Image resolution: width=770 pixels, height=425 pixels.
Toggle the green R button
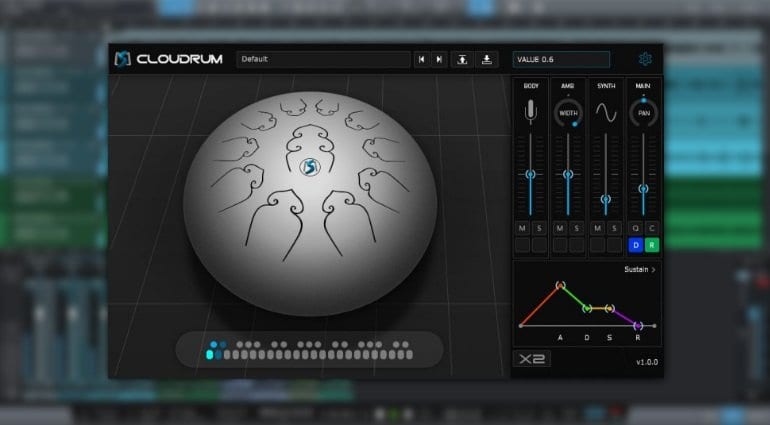[x=652, y=245]
